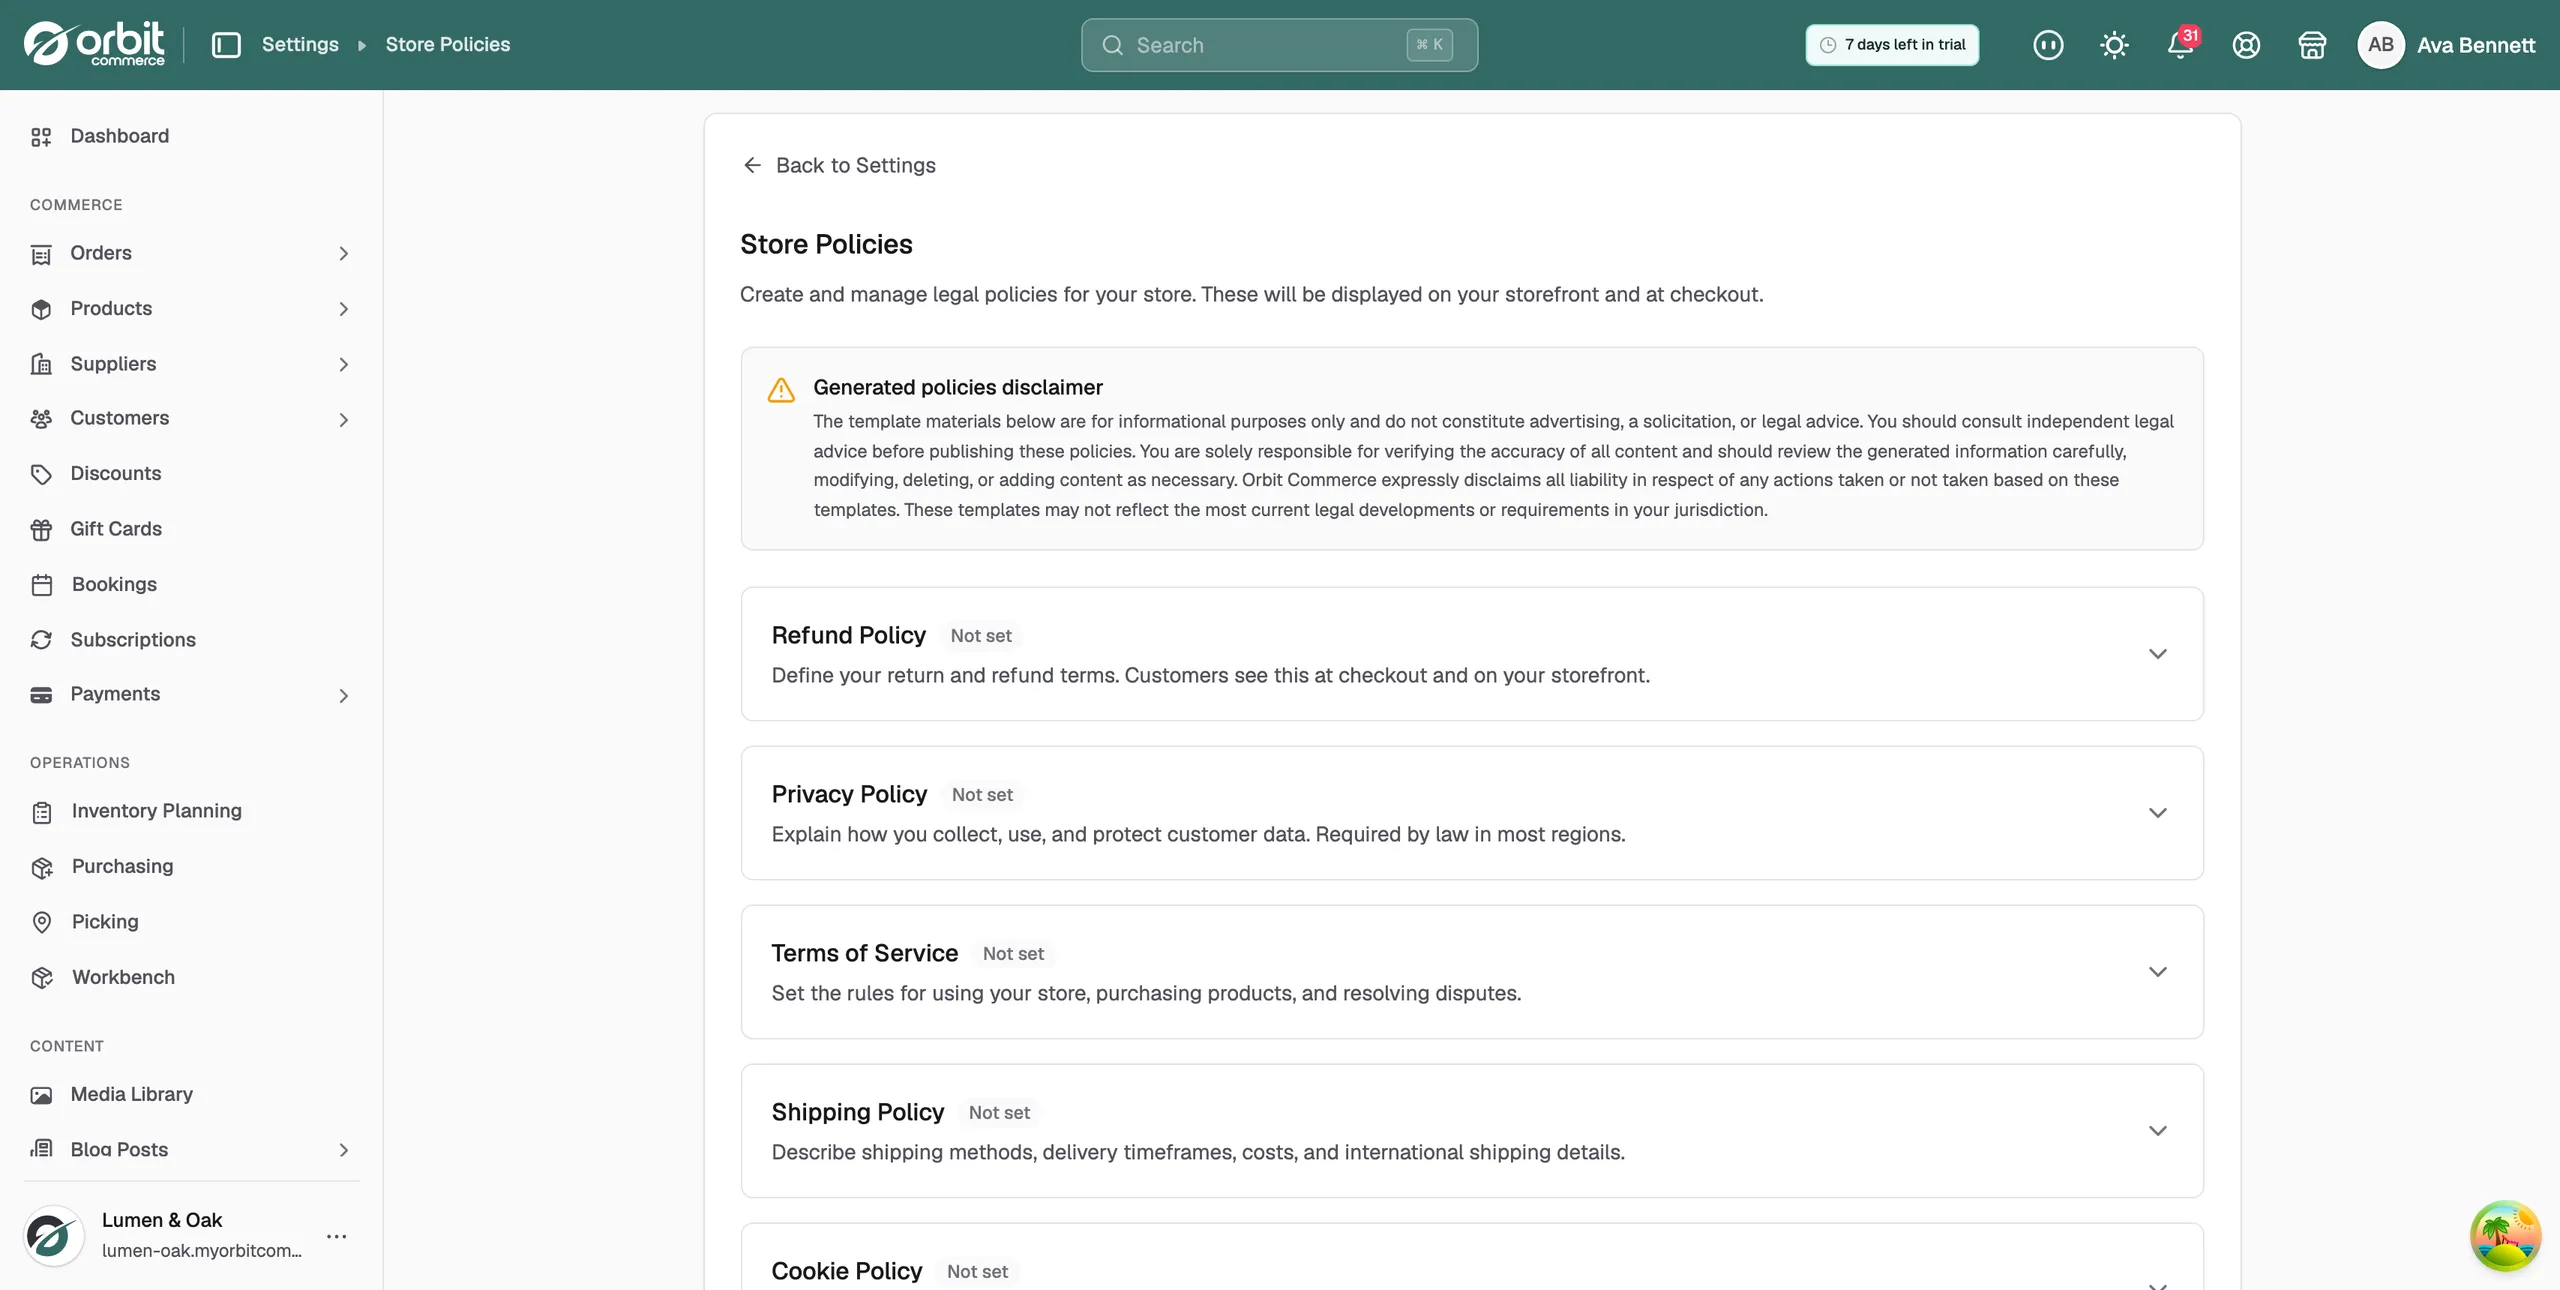Click the Privacy Policy Not set badge
The height and width of the screenshot is (1290, 2560).
point(982,795)
